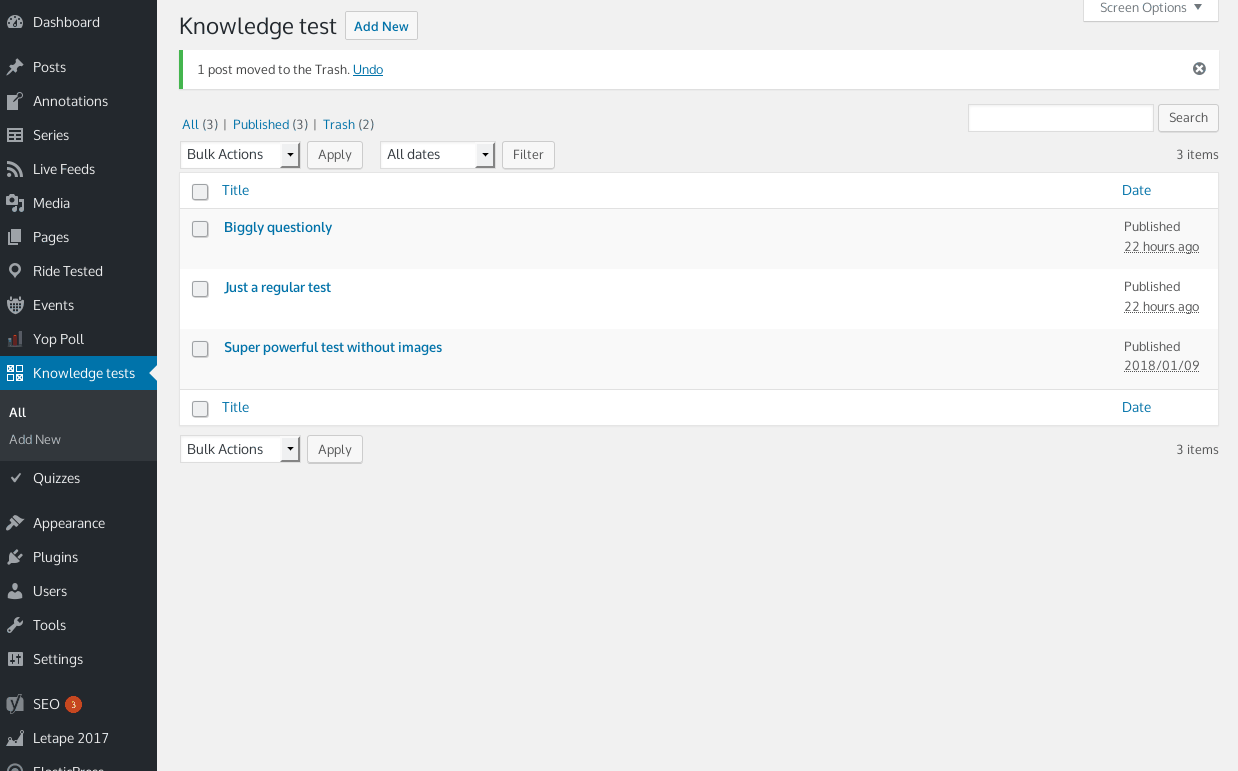Click the Tools wrench icon
Viewport: 1238px width, 771px height.
click(x=15, y=625)
